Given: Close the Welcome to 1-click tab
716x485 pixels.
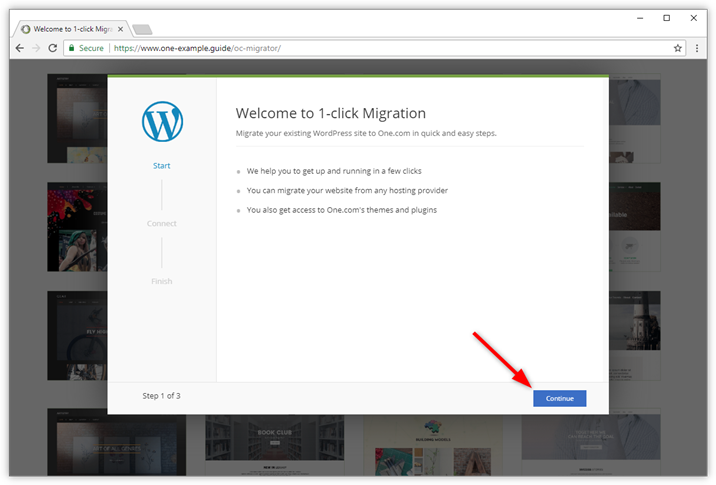Looking at the screenshot, I should 120,29.
